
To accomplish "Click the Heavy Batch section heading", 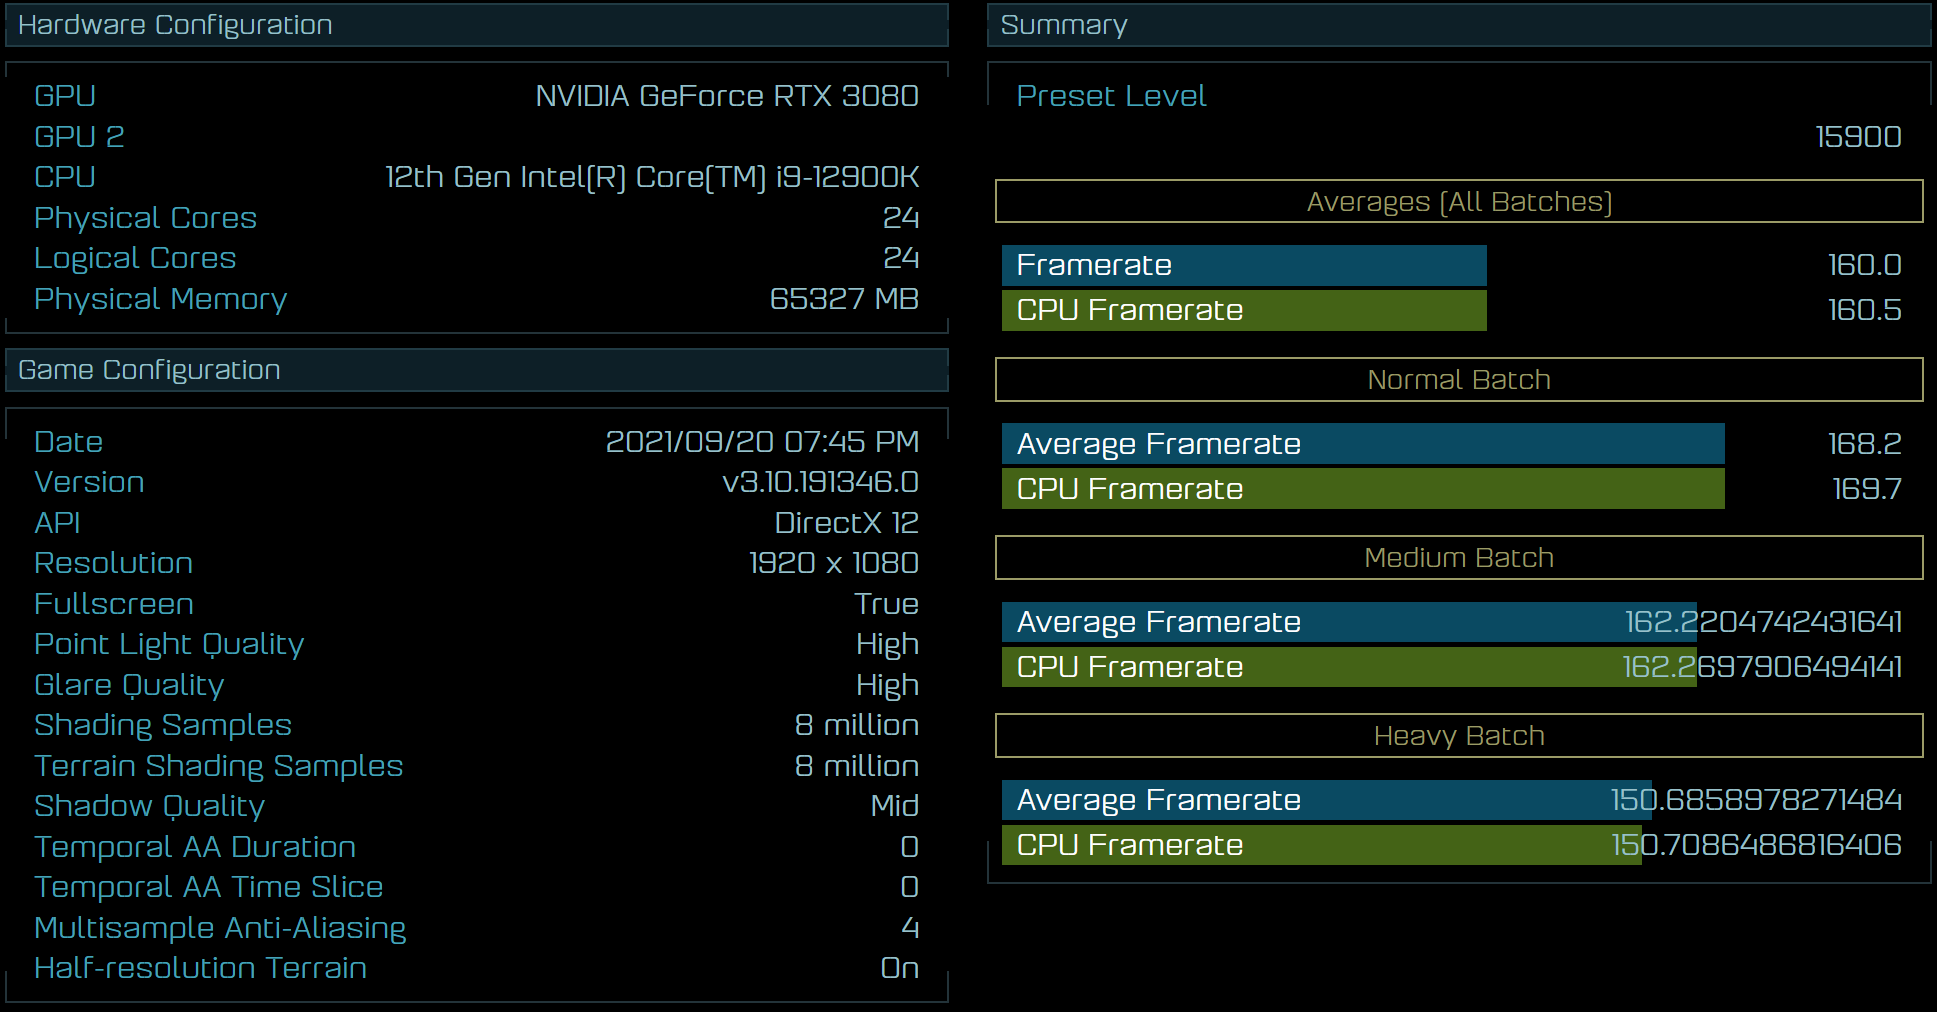I will tap(1458, 736).
